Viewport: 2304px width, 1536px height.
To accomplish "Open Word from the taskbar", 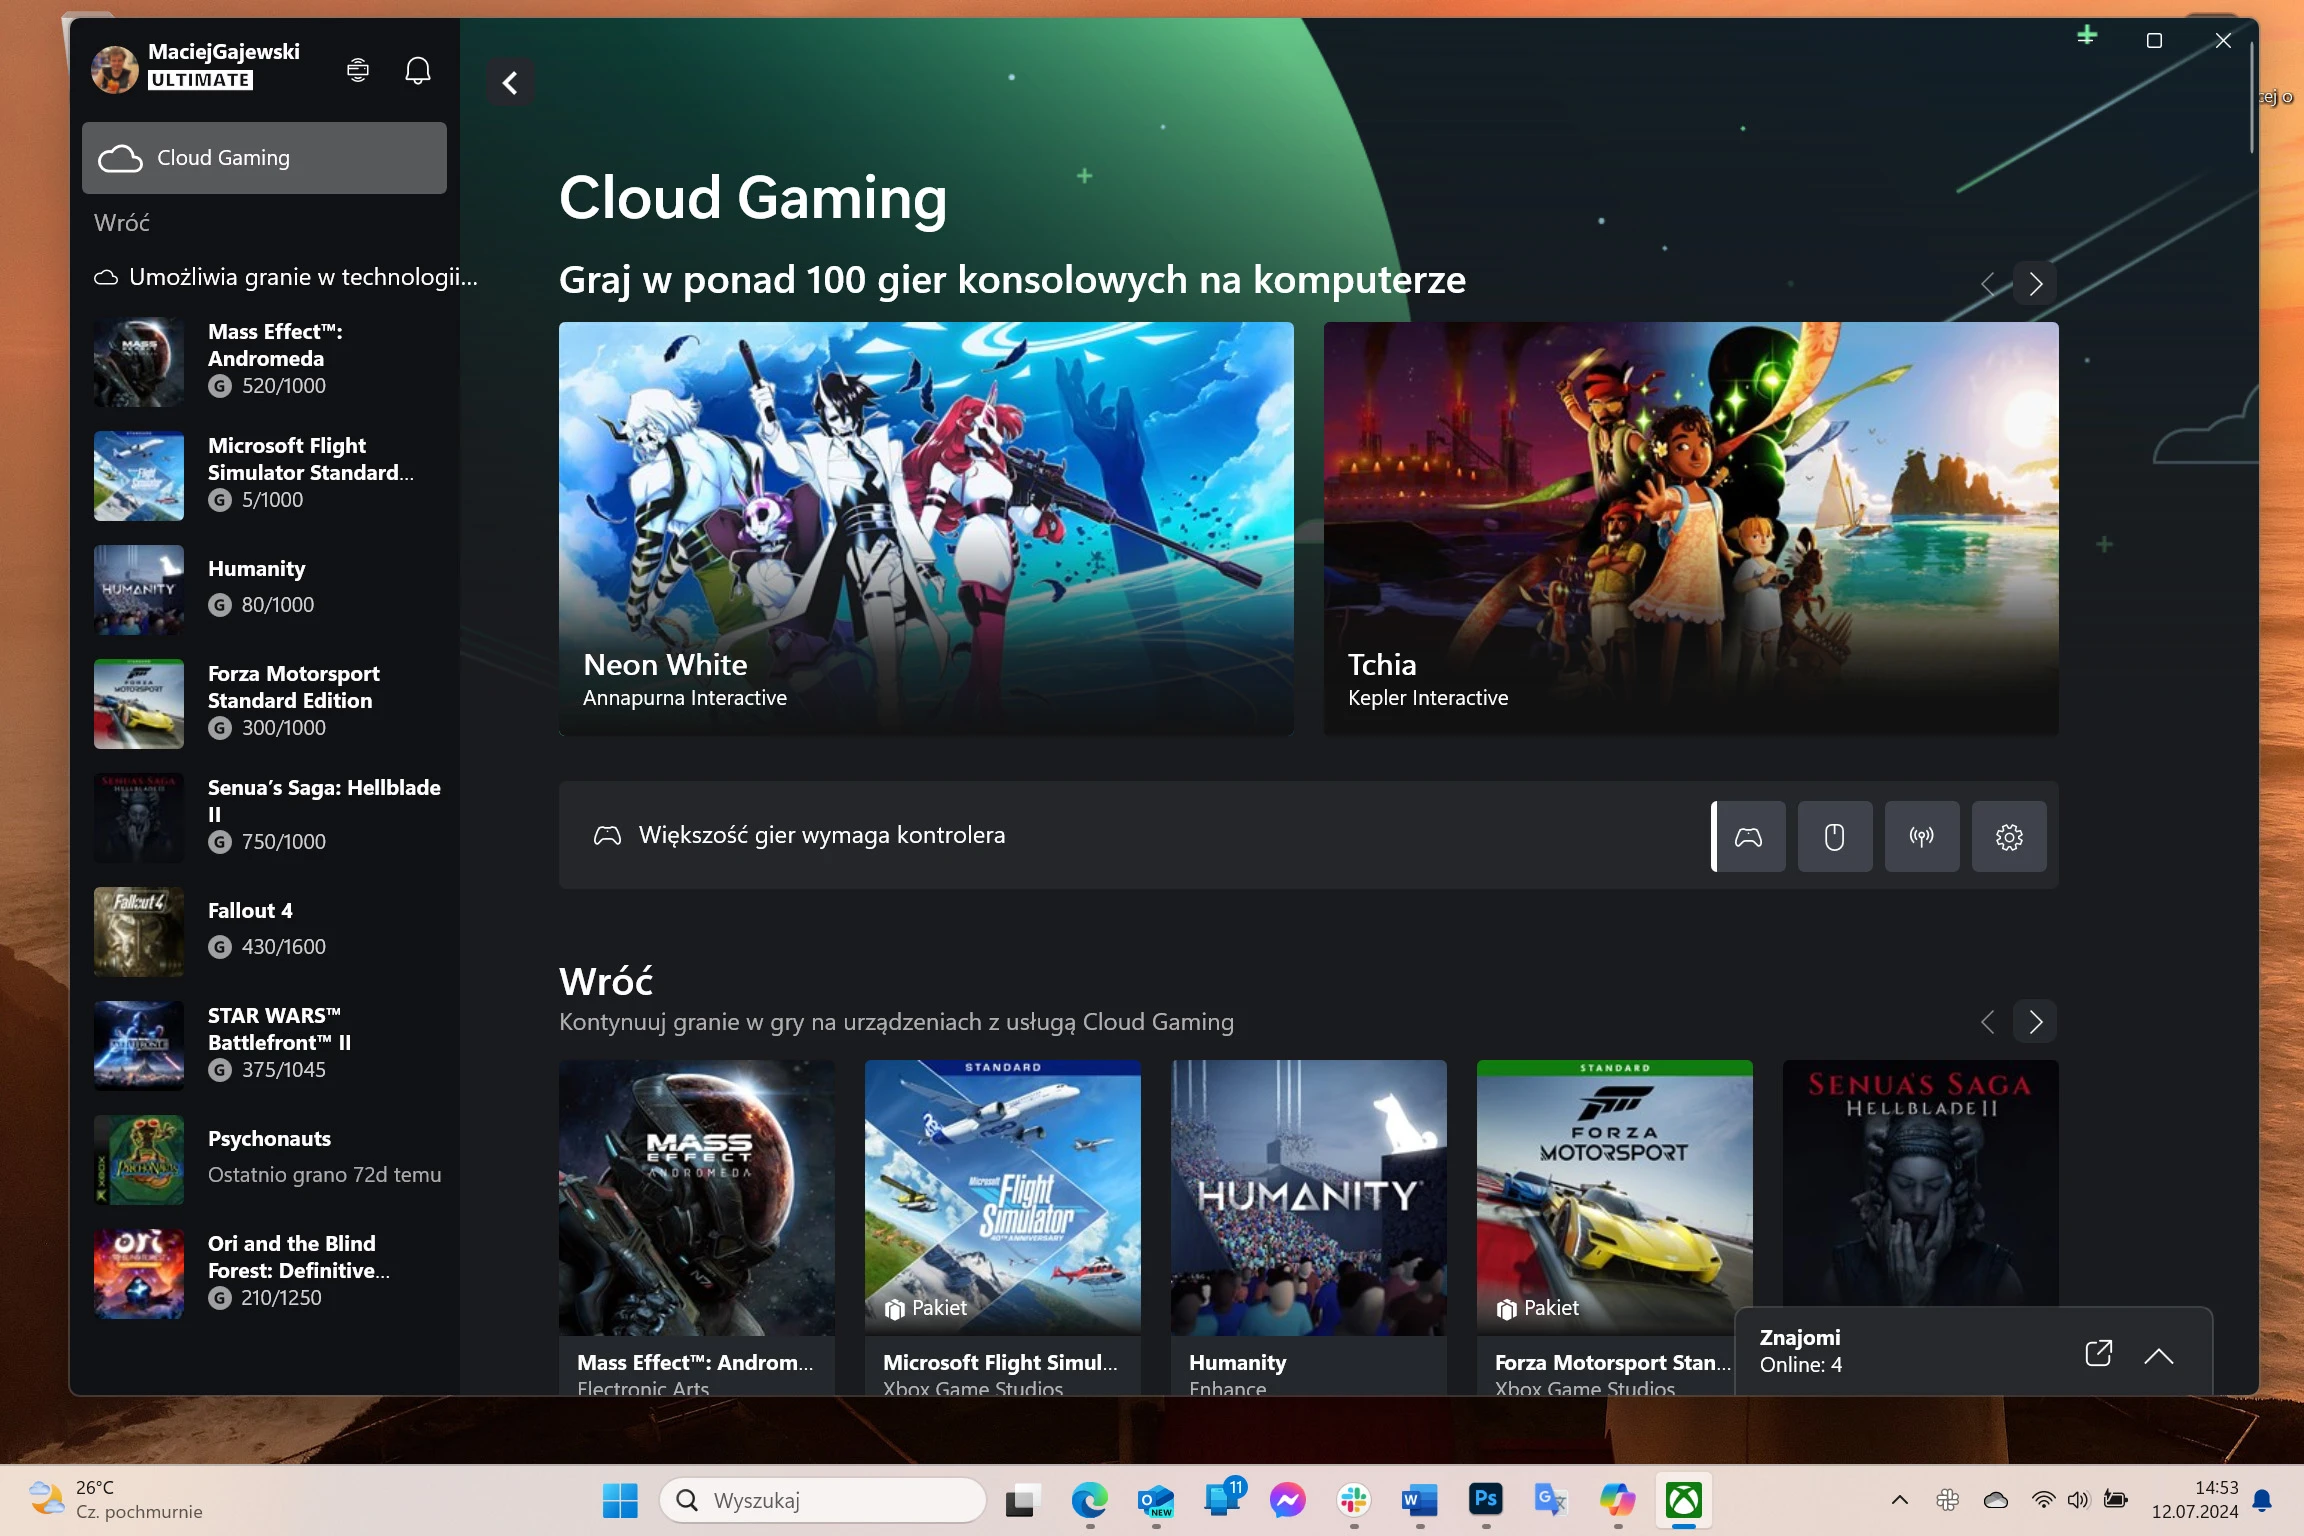I will [x=1420, y=1500].
